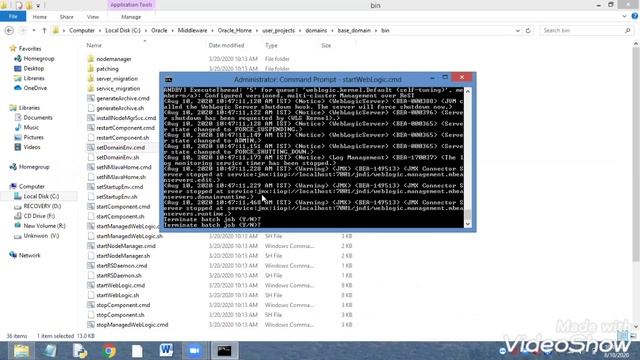The image size is (640, 360).
Task: Open the Explorer help icon
Action: point(635,16)
